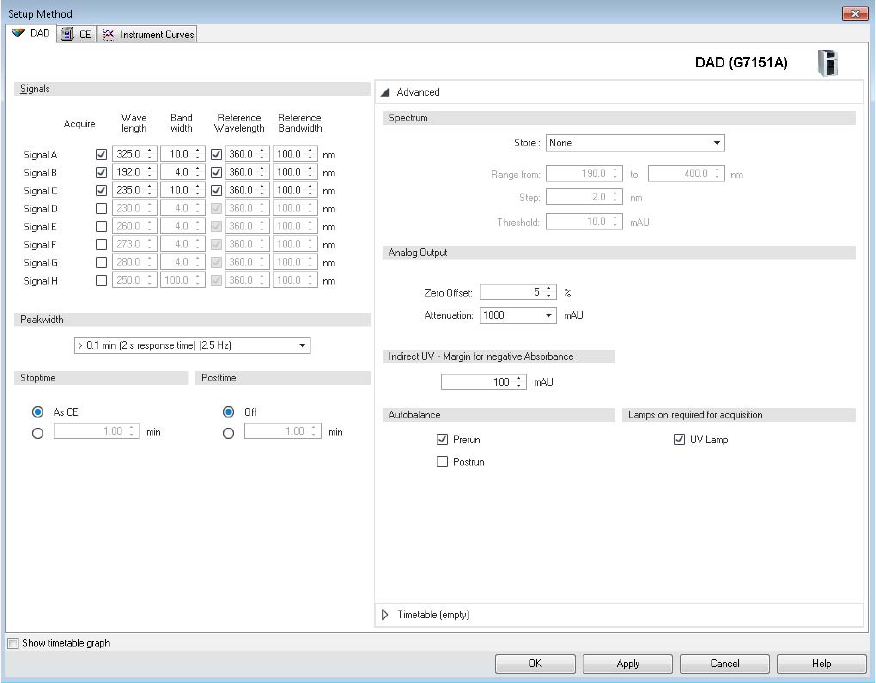Click the Instrument Curves tab icon

pos(109,34)
